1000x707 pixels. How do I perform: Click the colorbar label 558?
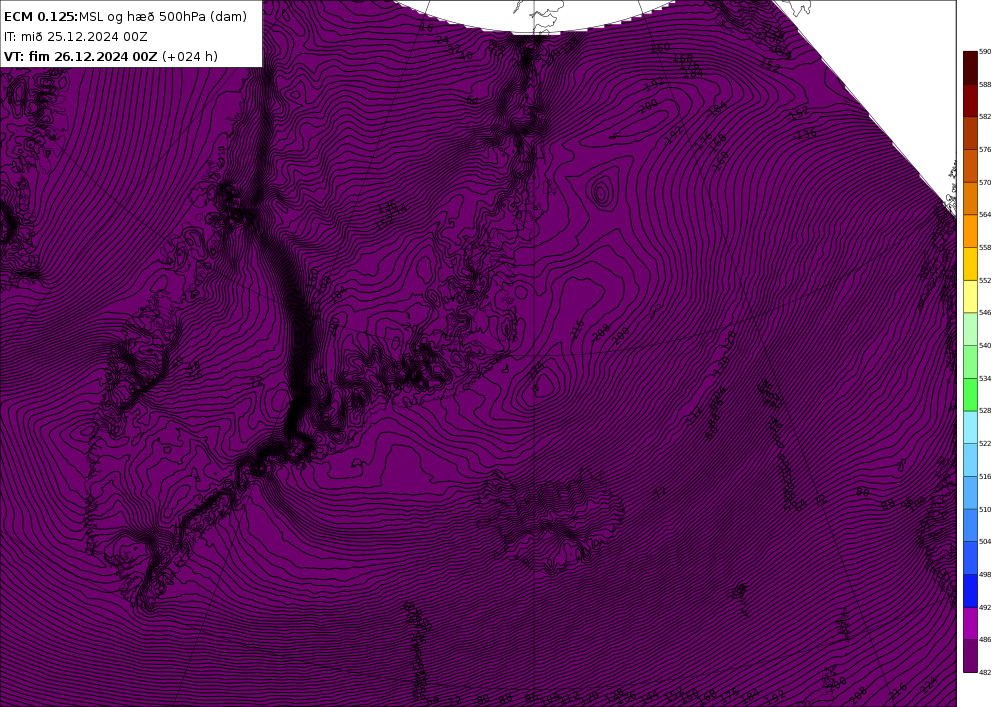[985, 247]
